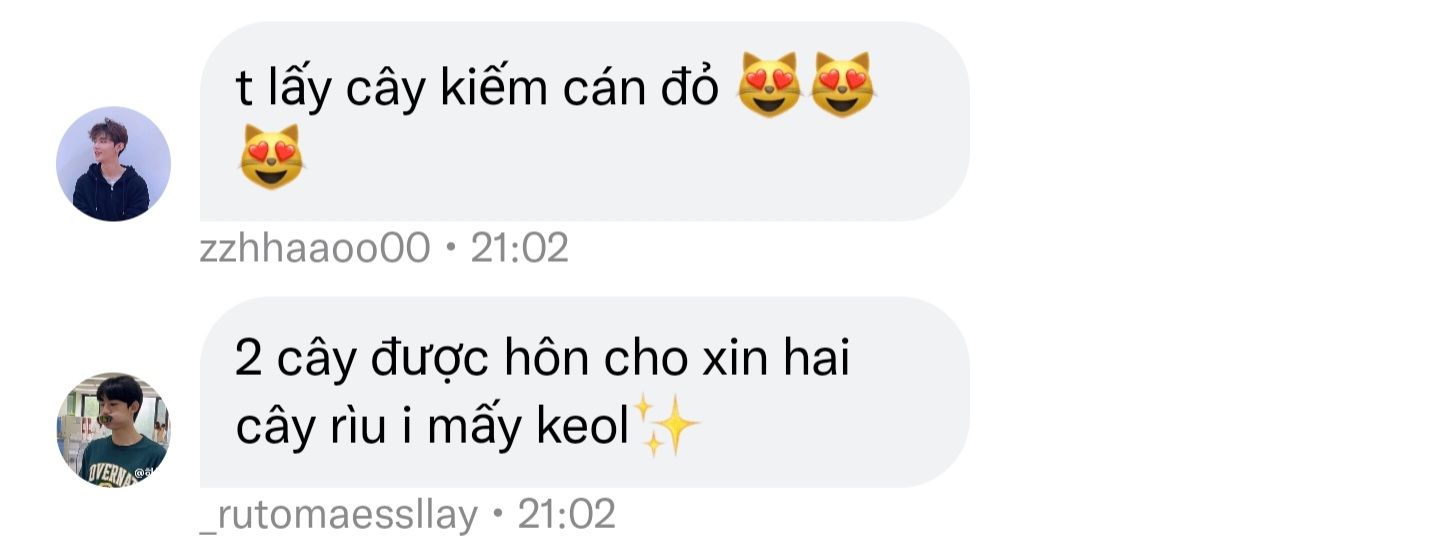Viewport: 1440px width, 550px height.
Task: Click the 21:02 timestamp beside zzhhaaoo00
Action: 519,248
